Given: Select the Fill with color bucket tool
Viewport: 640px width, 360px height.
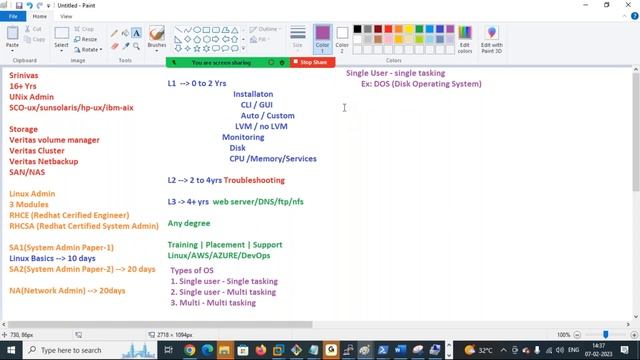Looking at the screenshot, I should (125, 33).
